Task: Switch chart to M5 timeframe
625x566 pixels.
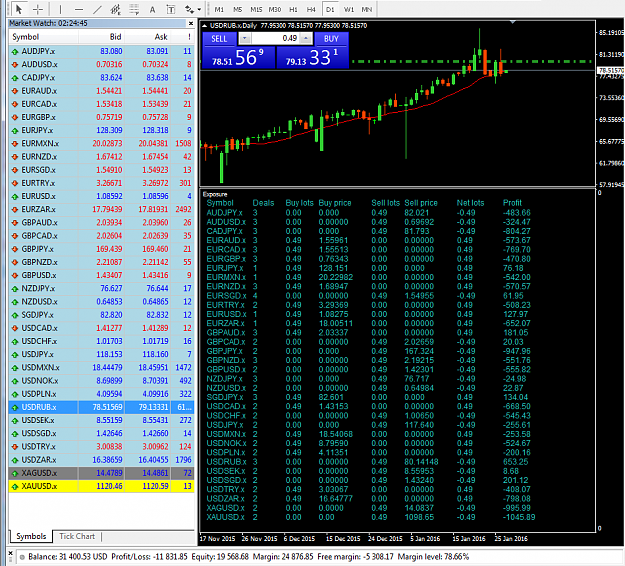Action: (238, 9)
